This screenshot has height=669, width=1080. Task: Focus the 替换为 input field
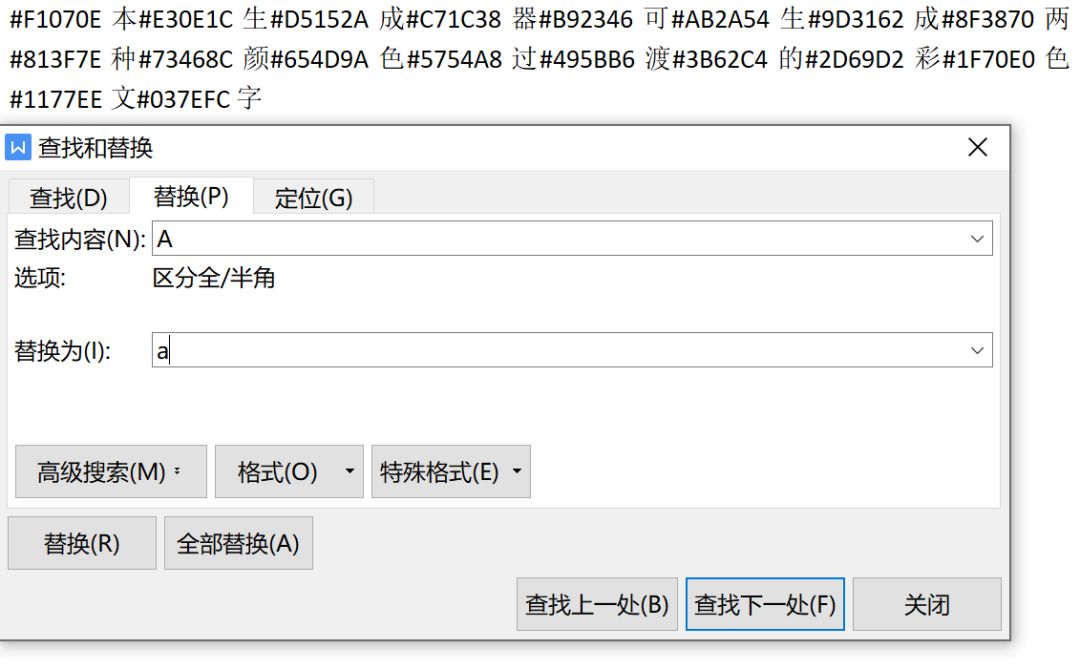[x=560, y=351]
